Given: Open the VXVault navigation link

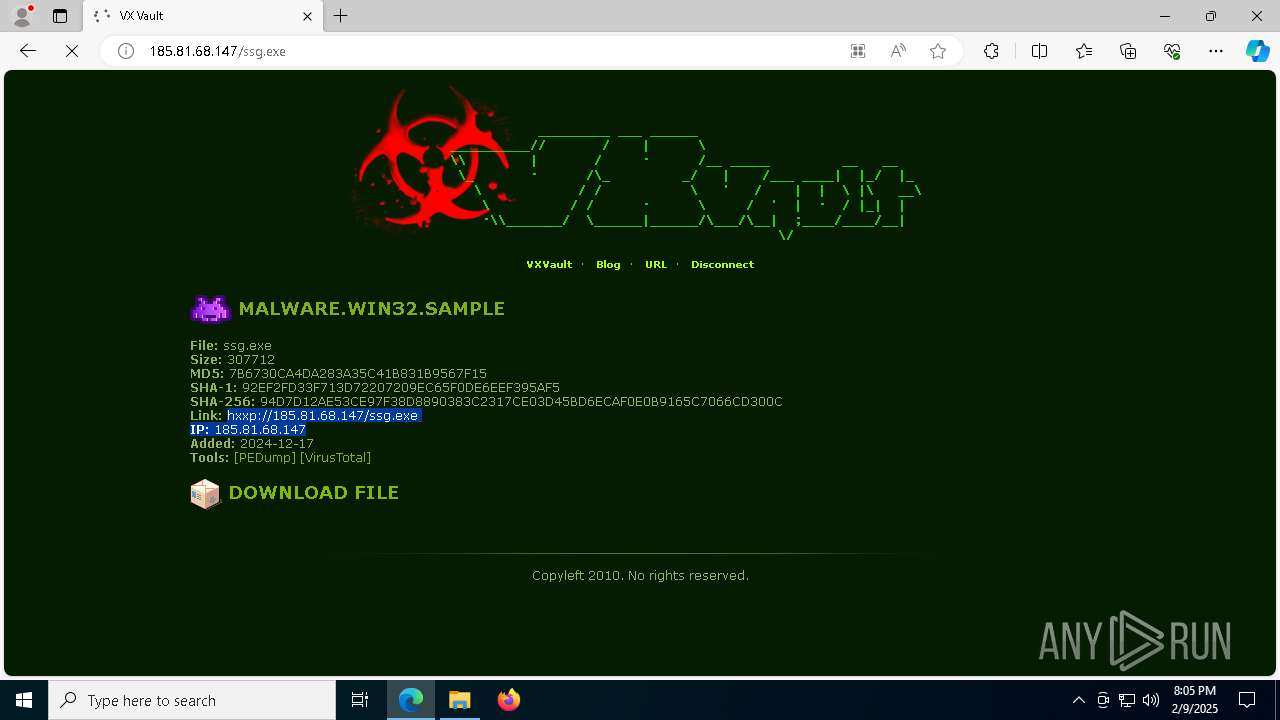Looking at the screenshot, I should pos(549,264).
